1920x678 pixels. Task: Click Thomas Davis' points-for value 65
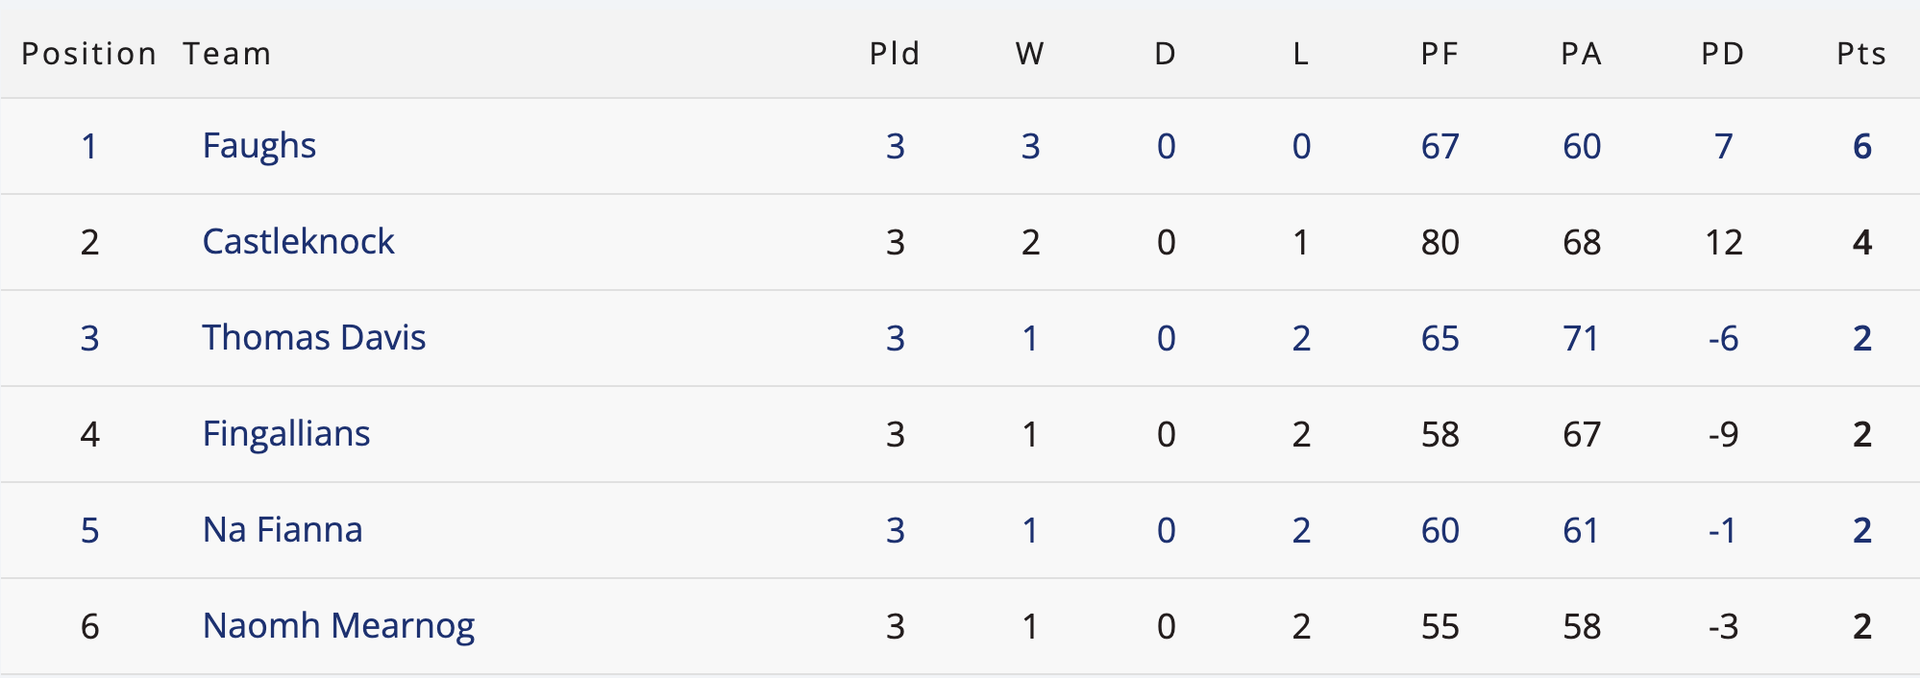1440,338
